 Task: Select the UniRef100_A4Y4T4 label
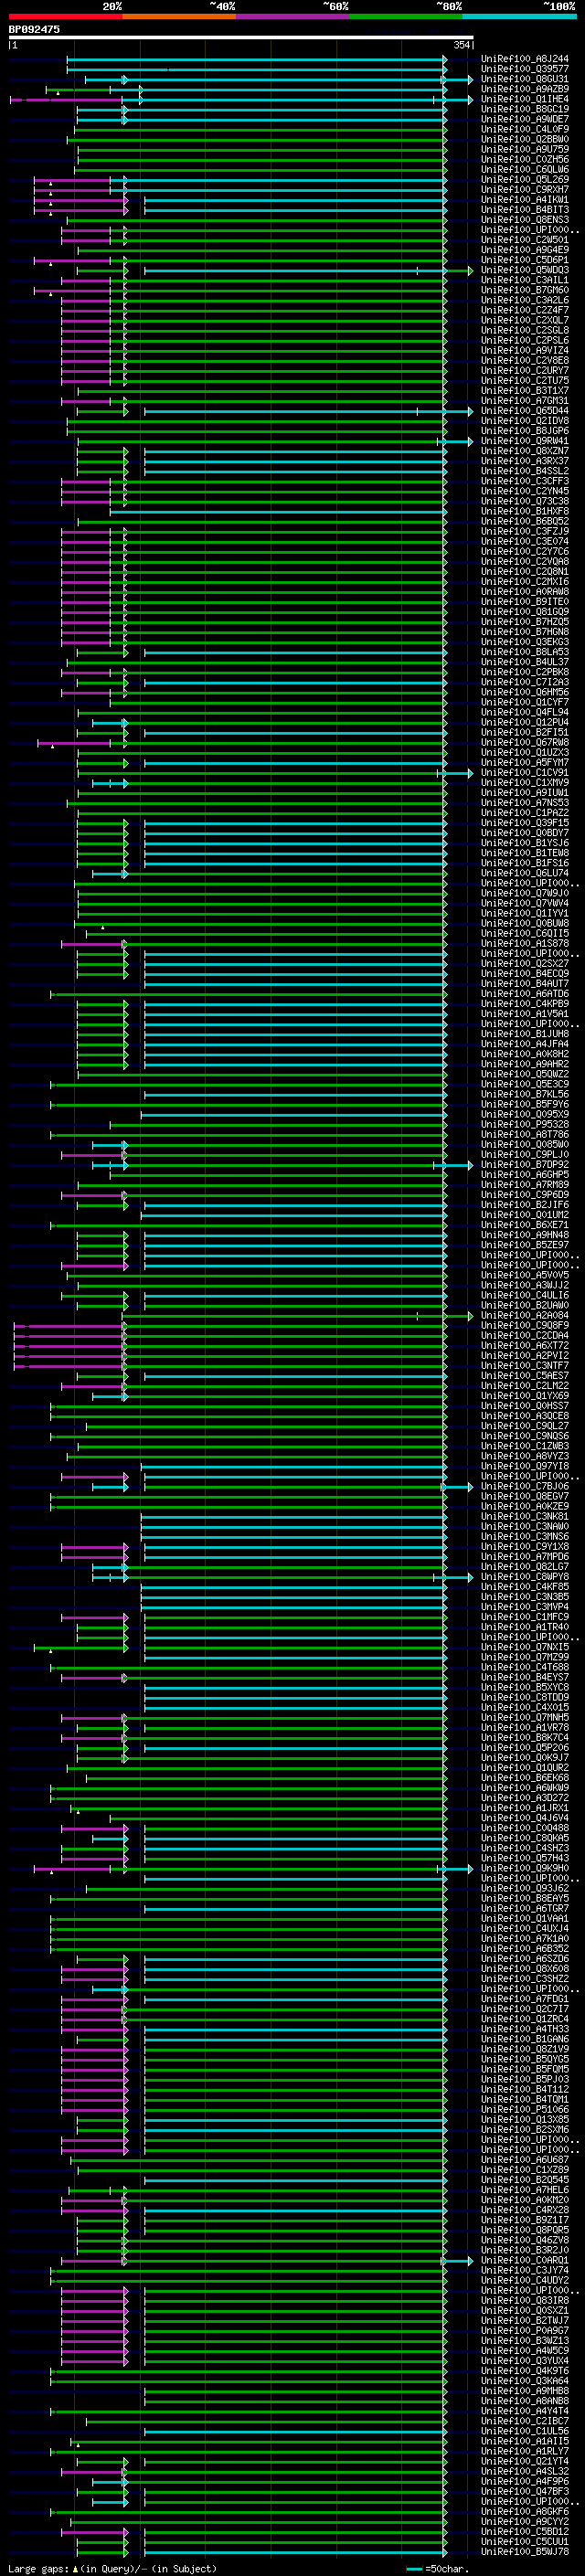point(525,2410)
